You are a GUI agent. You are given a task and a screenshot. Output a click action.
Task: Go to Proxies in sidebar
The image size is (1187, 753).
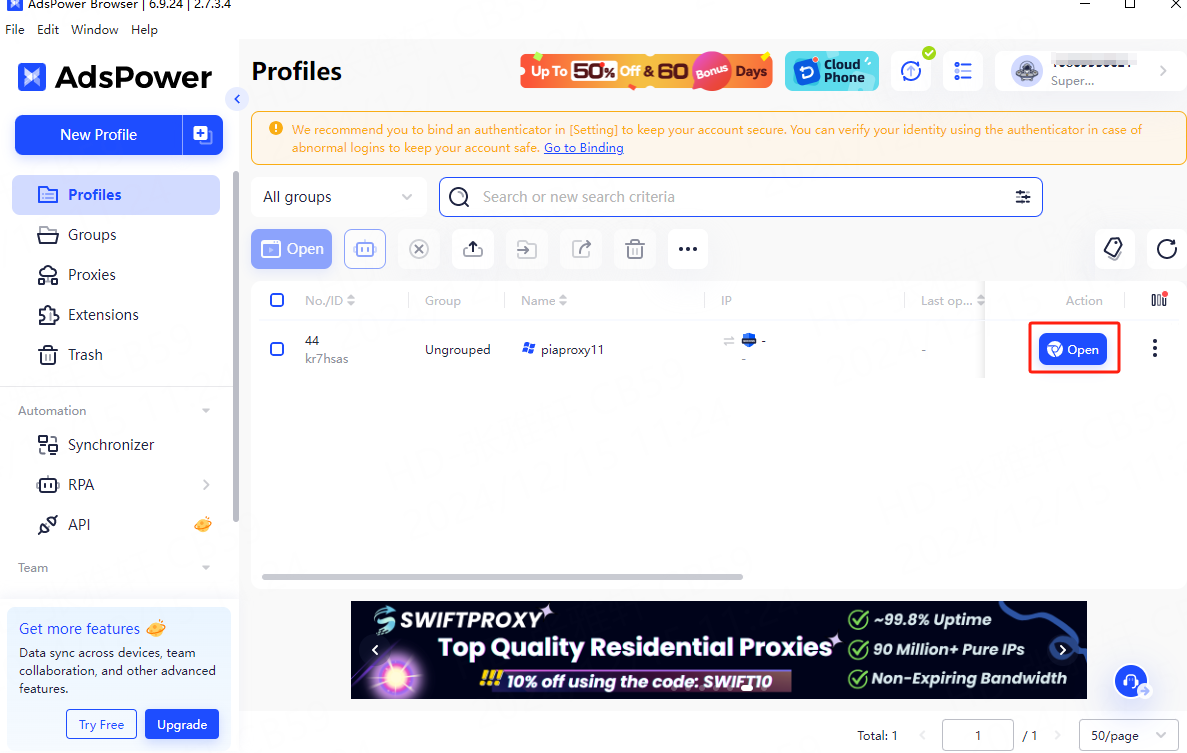(x=91, y=275)
